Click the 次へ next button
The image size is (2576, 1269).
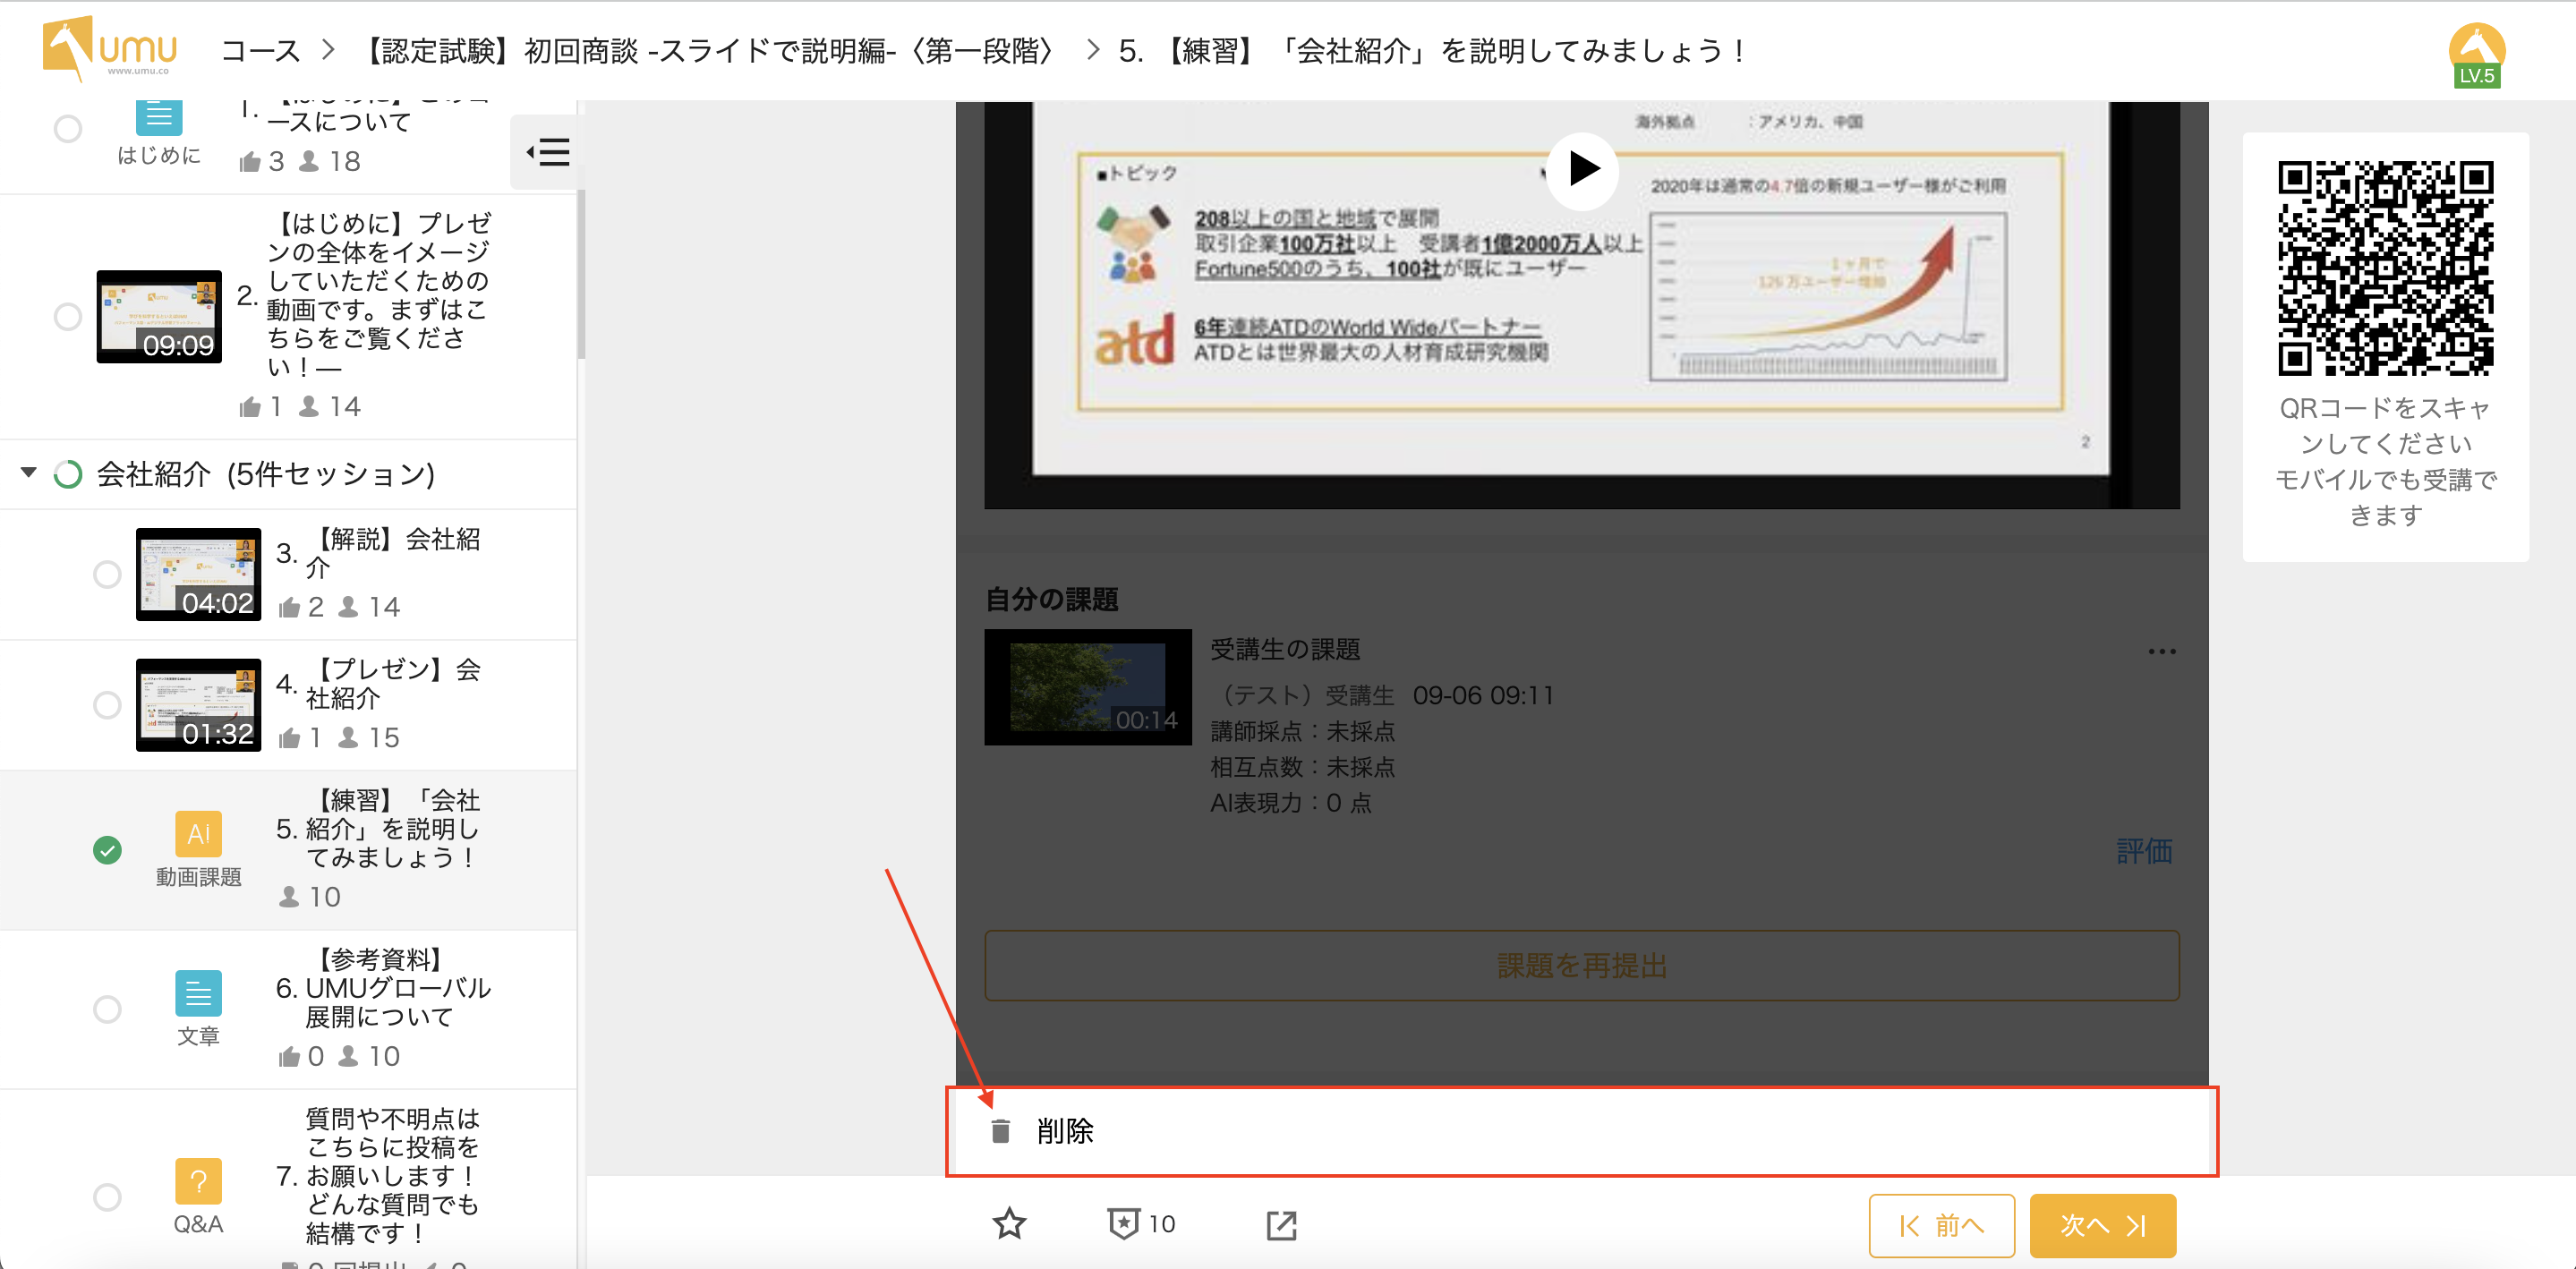2102,1225
